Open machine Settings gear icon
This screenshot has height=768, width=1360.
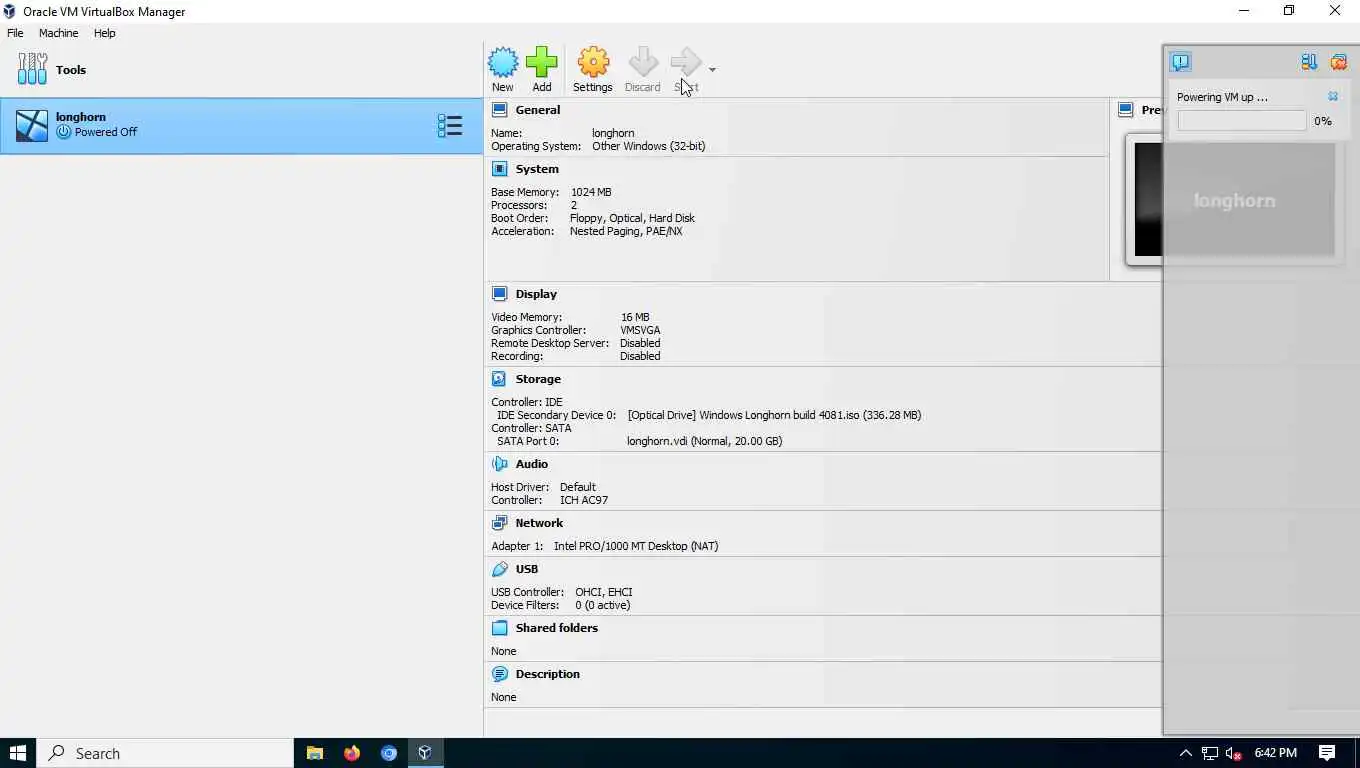(593, 62)
